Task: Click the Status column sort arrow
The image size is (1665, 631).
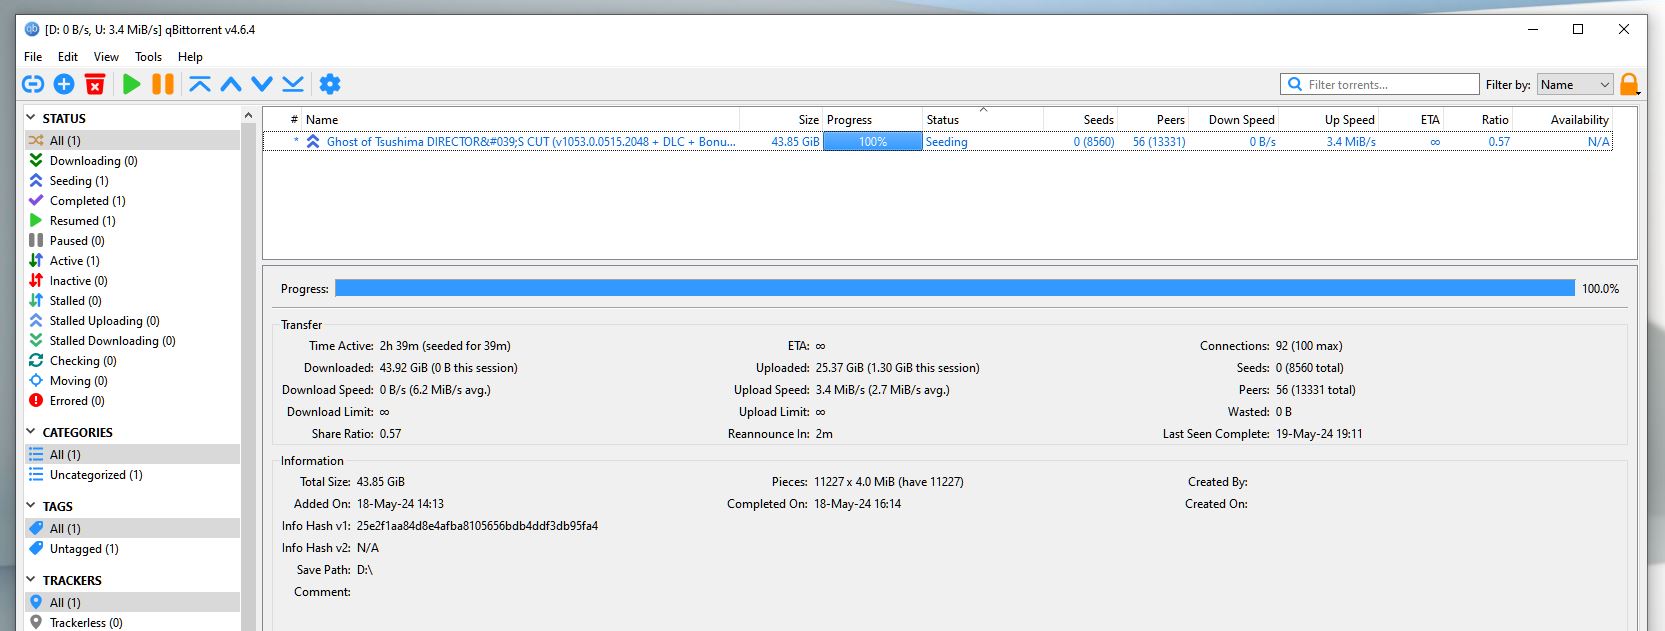Action: click(983, 109)
